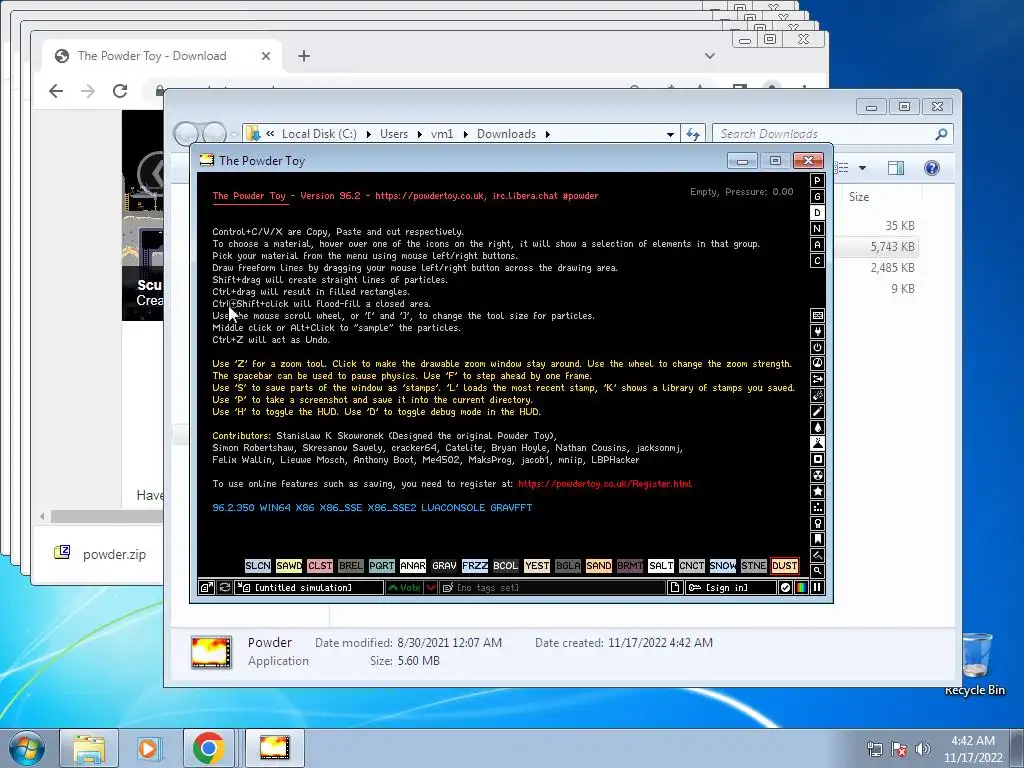Click the [no tags set] tags field
The image size is (1024, 768).
552,588
